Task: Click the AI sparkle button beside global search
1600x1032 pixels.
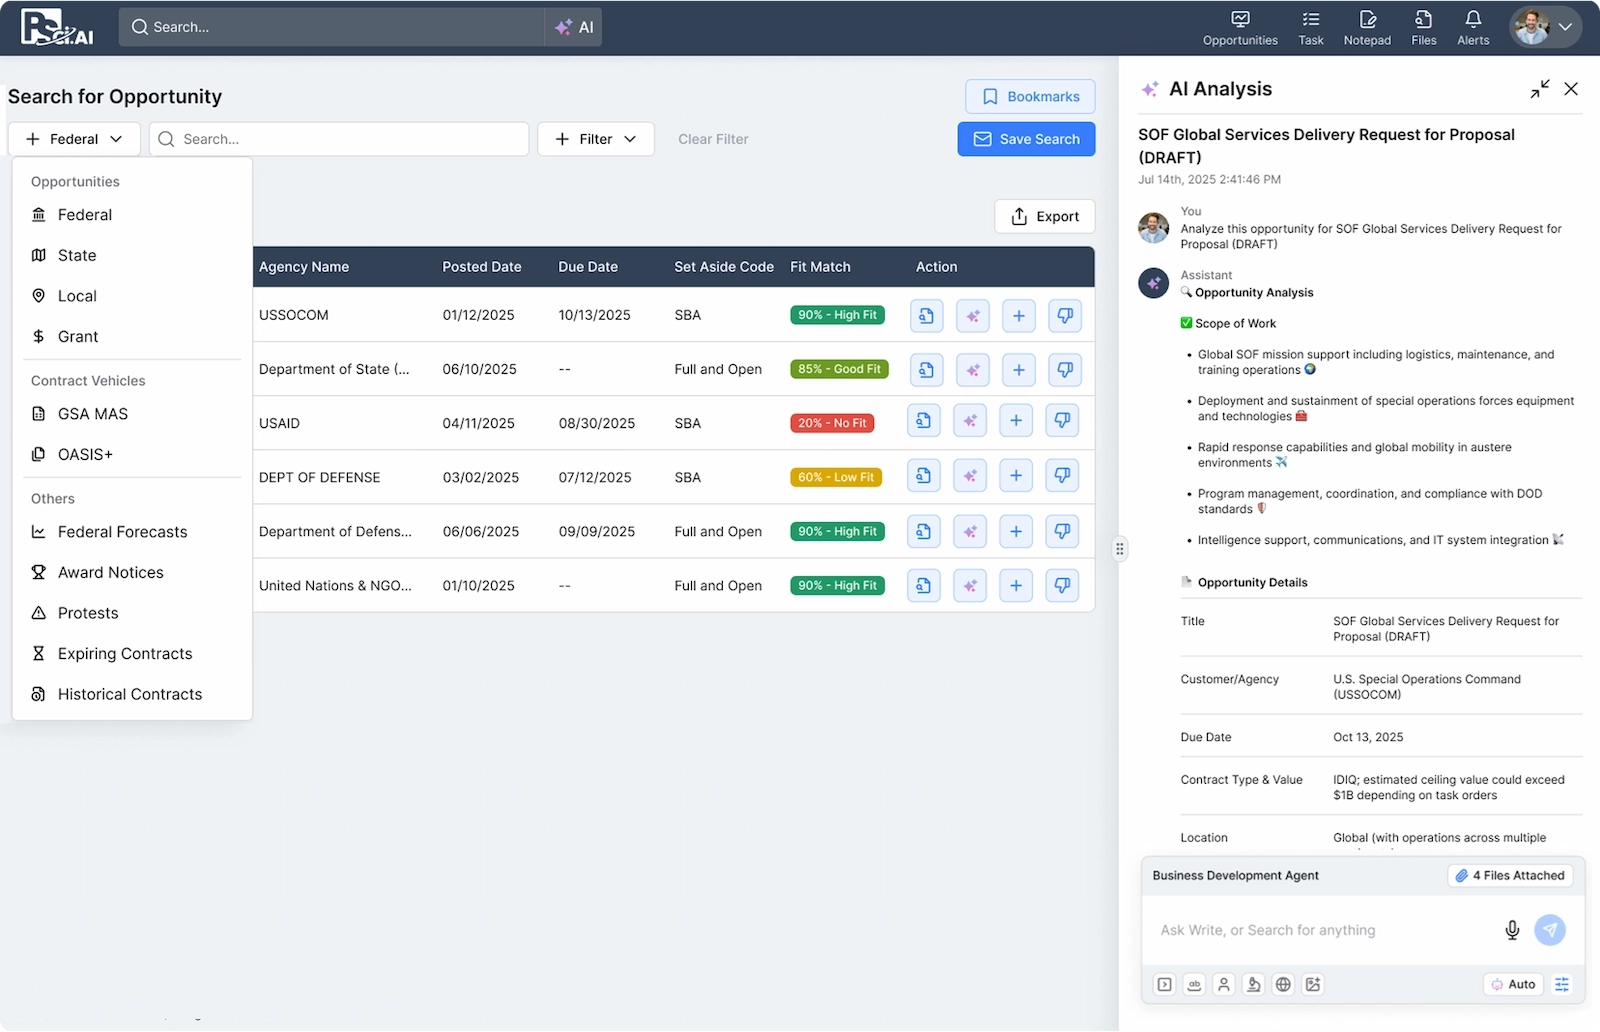Action: click(x=574, y=27)
